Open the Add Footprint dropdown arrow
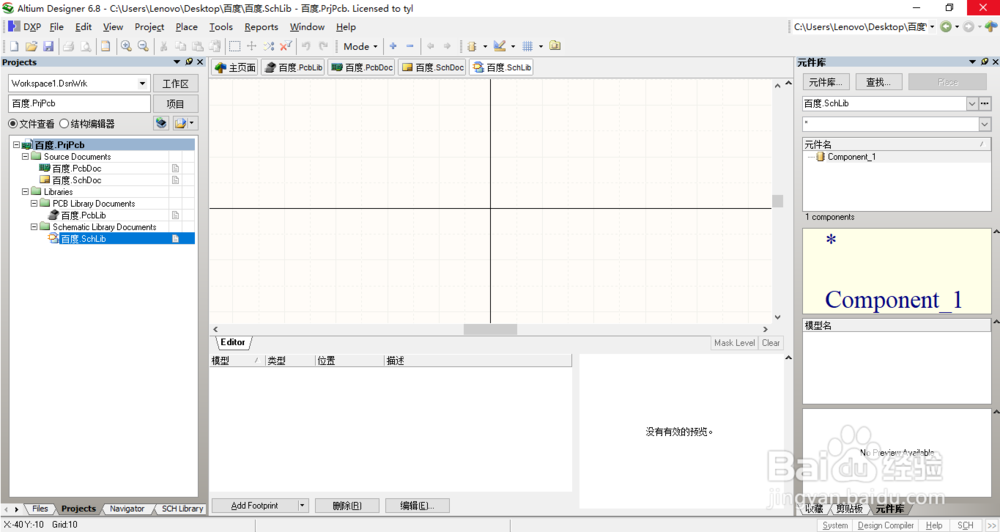 (302, 505)
